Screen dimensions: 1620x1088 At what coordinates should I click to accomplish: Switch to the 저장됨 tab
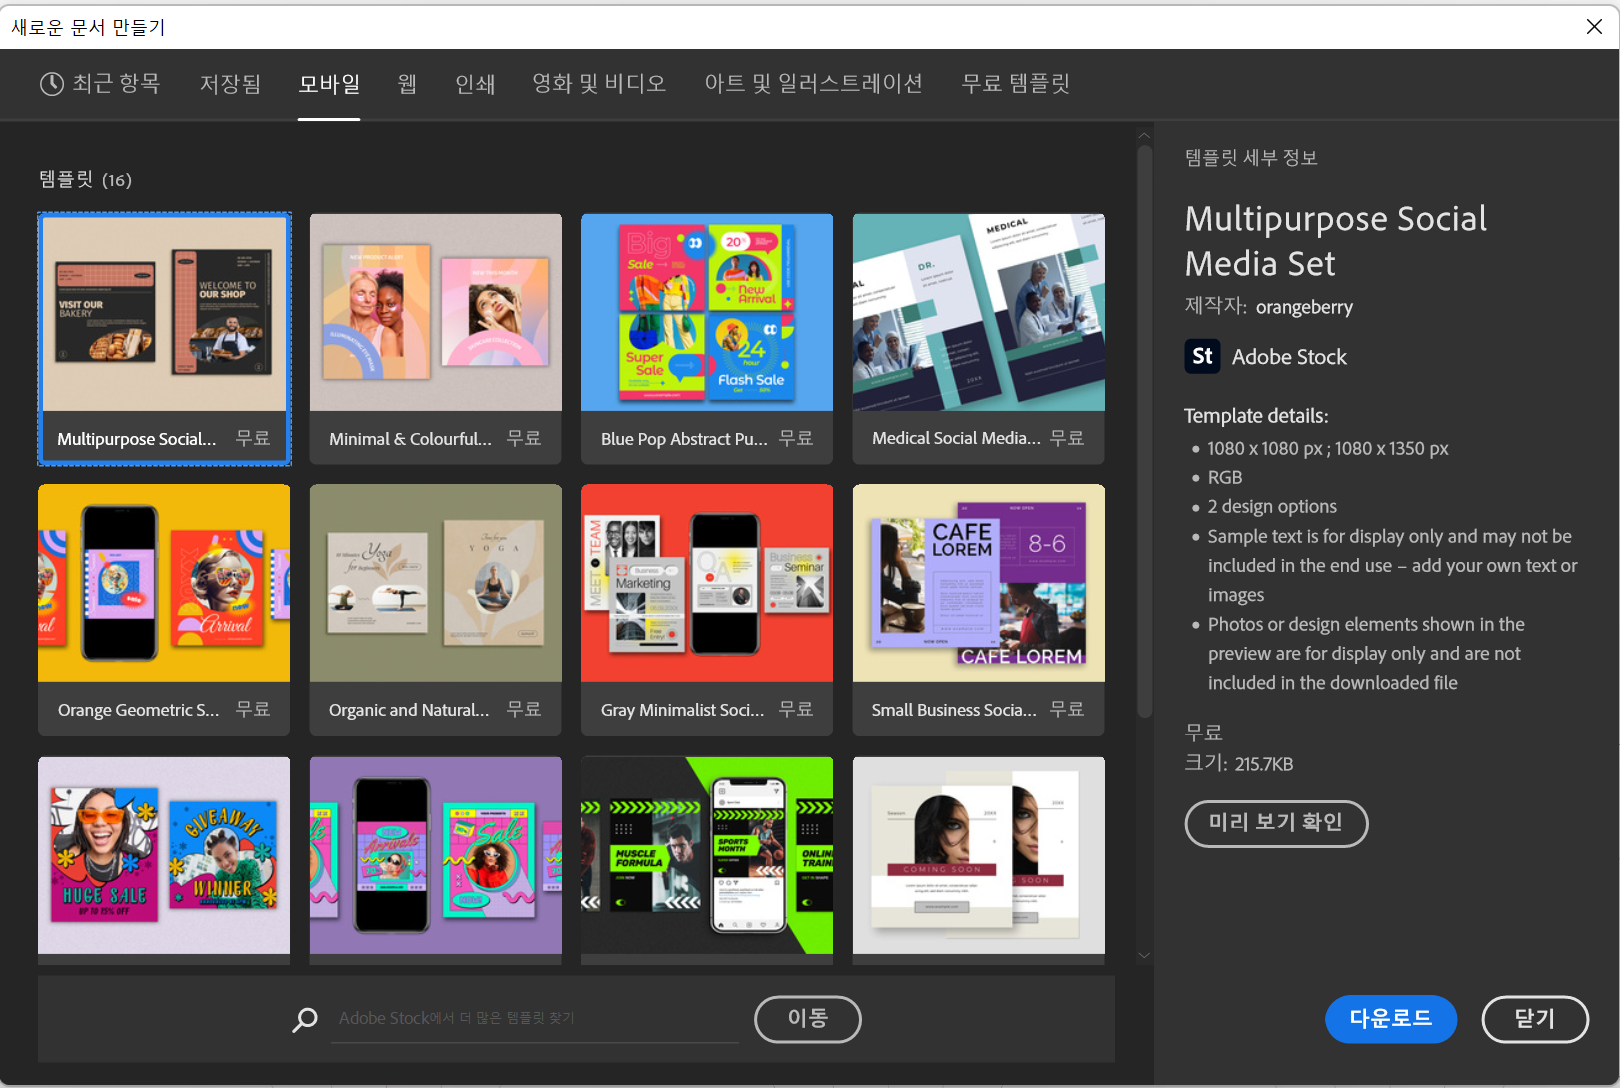click(229, 84)
